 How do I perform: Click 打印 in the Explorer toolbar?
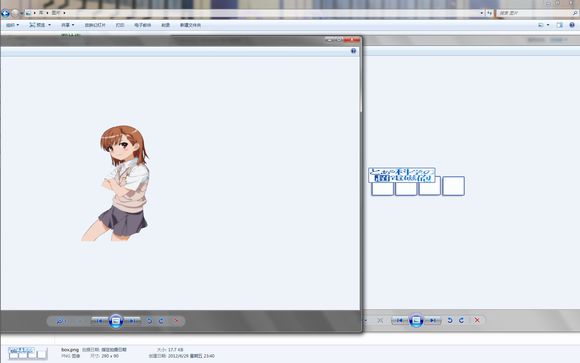pos(119,25)
